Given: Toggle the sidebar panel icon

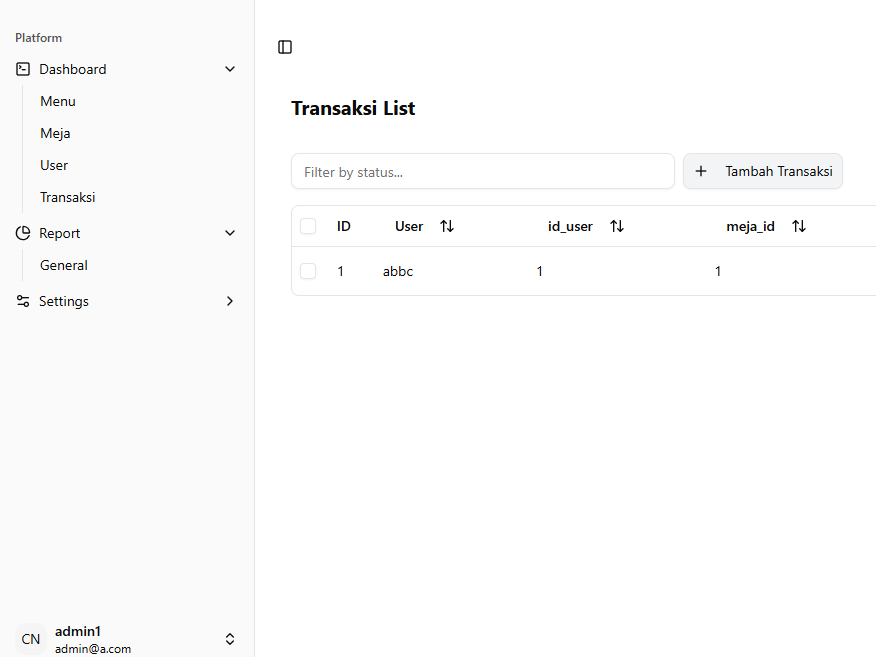Looking at the screenshot, I should point(285,47).
